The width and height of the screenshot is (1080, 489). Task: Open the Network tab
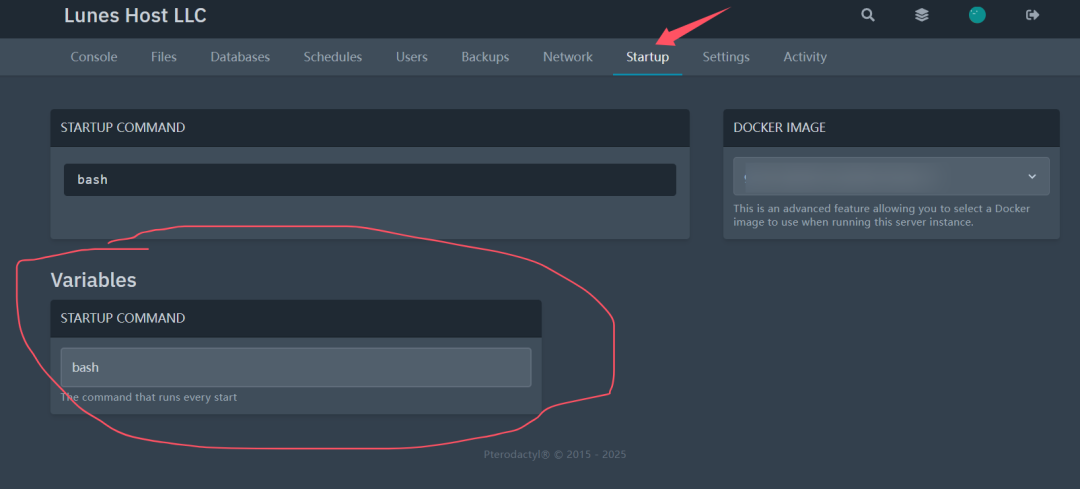click(568, 57)
